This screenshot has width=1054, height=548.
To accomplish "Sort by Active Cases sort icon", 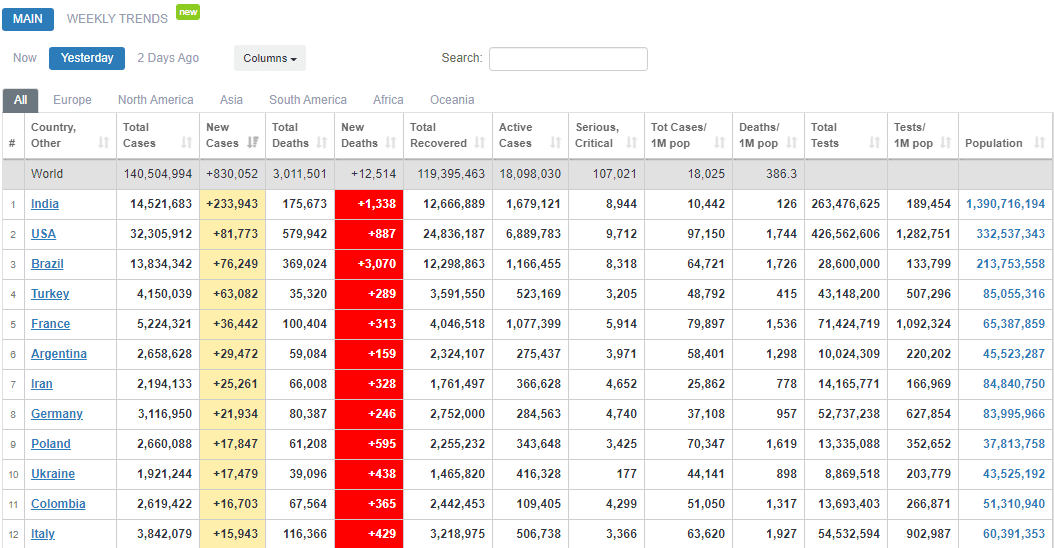I will coord(556,143).
